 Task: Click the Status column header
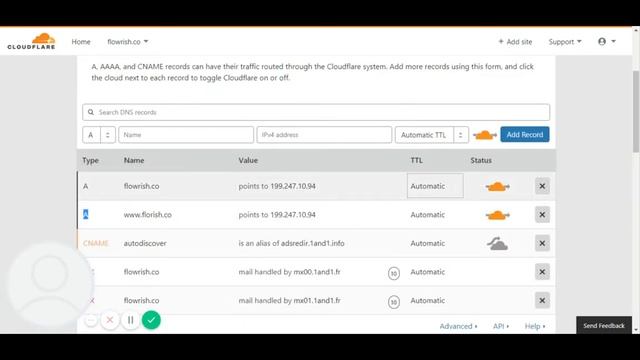[481, 160]
